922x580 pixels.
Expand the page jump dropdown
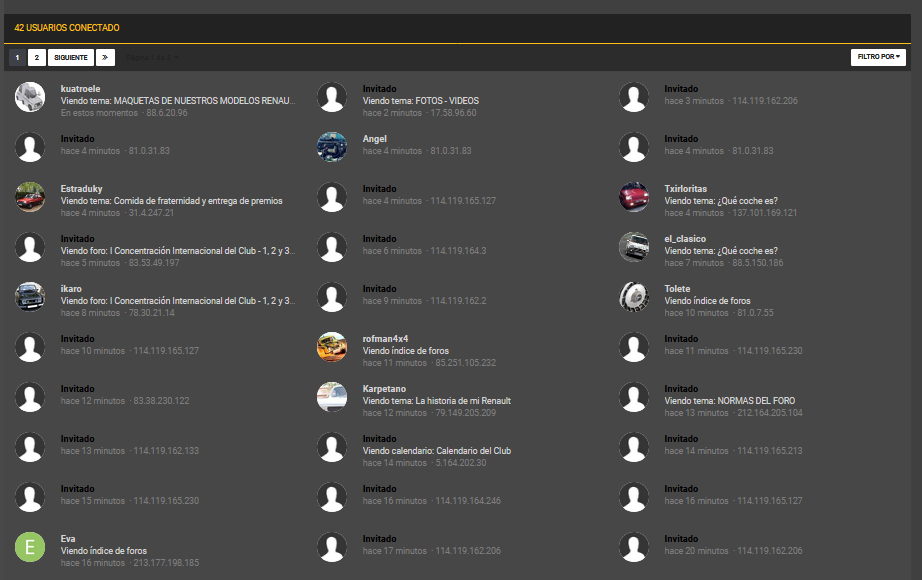tap(152, 58)
